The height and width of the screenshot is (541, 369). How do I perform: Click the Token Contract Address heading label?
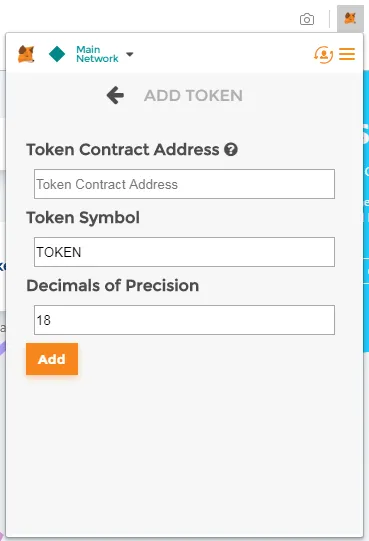(x=123, y=150)
